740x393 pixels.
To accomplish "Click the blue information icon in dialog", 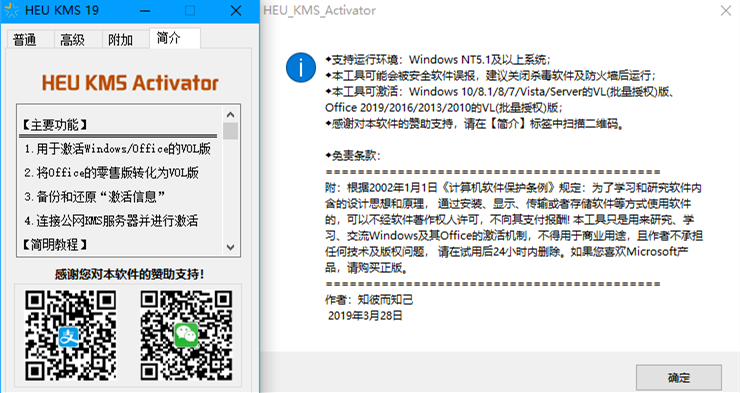I will coord(301,67).
